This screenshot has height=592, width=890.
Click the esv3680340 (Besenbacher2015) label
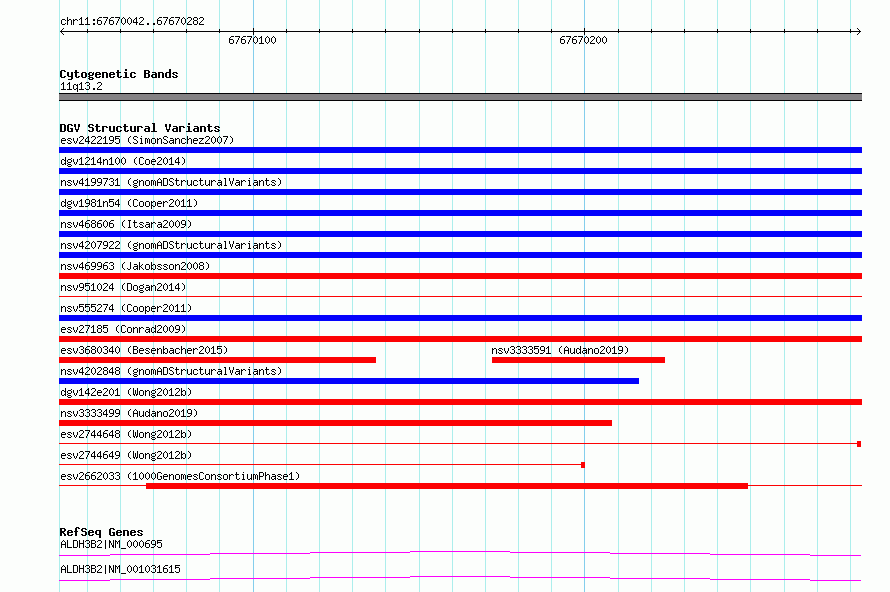(144, 350)
